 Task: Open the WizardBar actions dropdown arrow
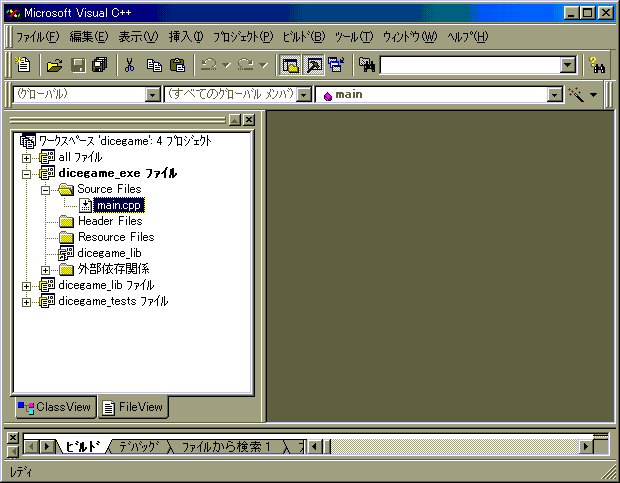[x=593, y=94]
